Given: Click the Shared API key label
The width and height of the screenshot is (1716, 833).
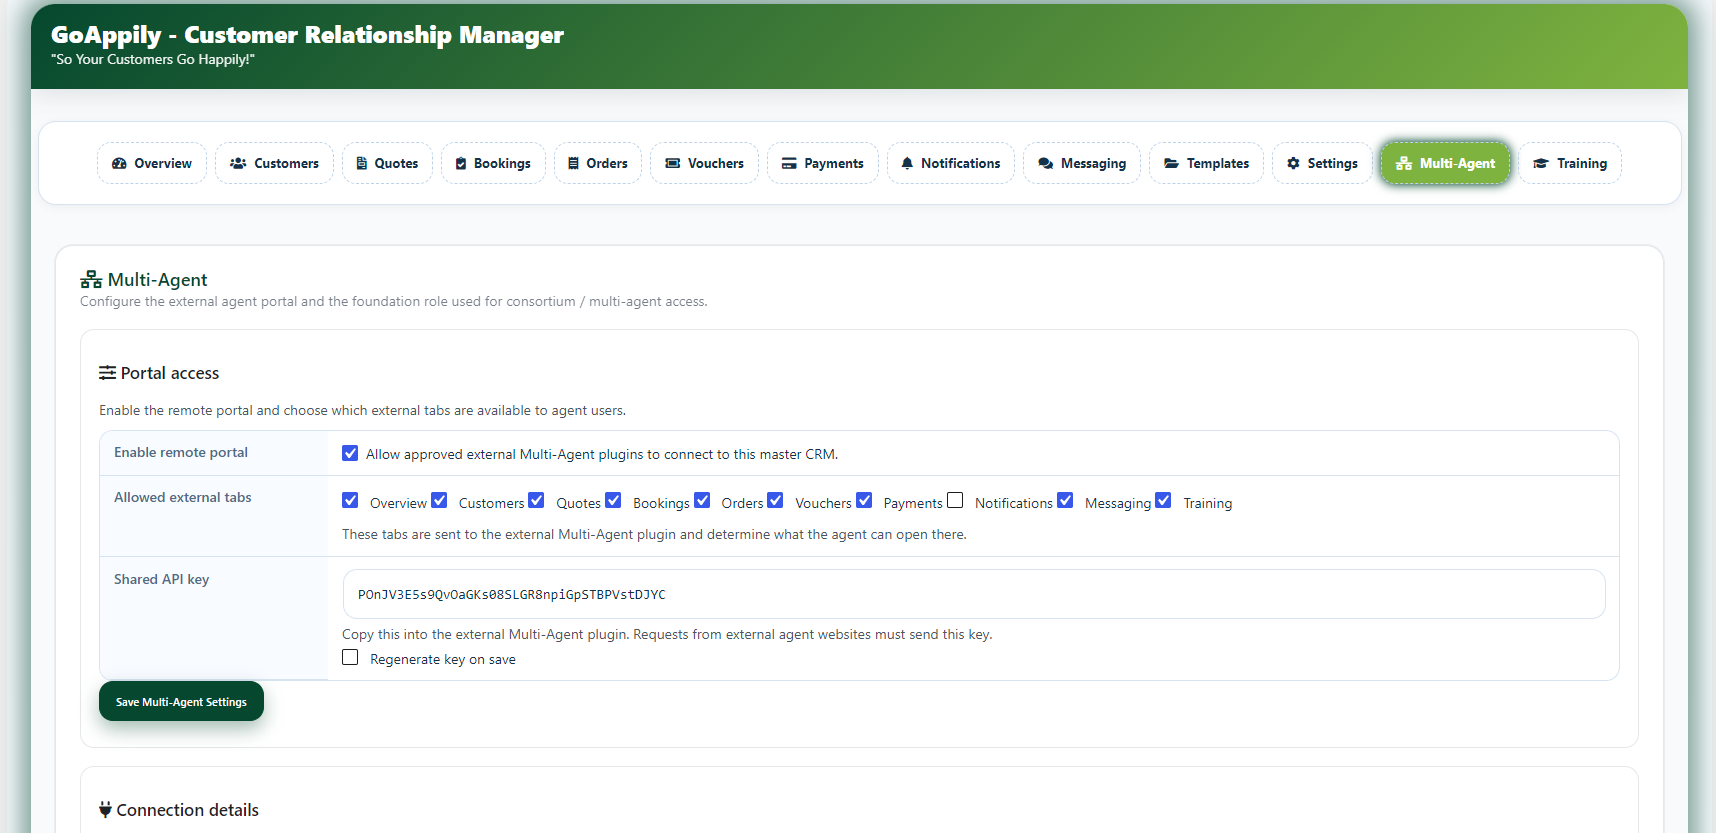Looking at the screenshot, I should pos(162,579).
